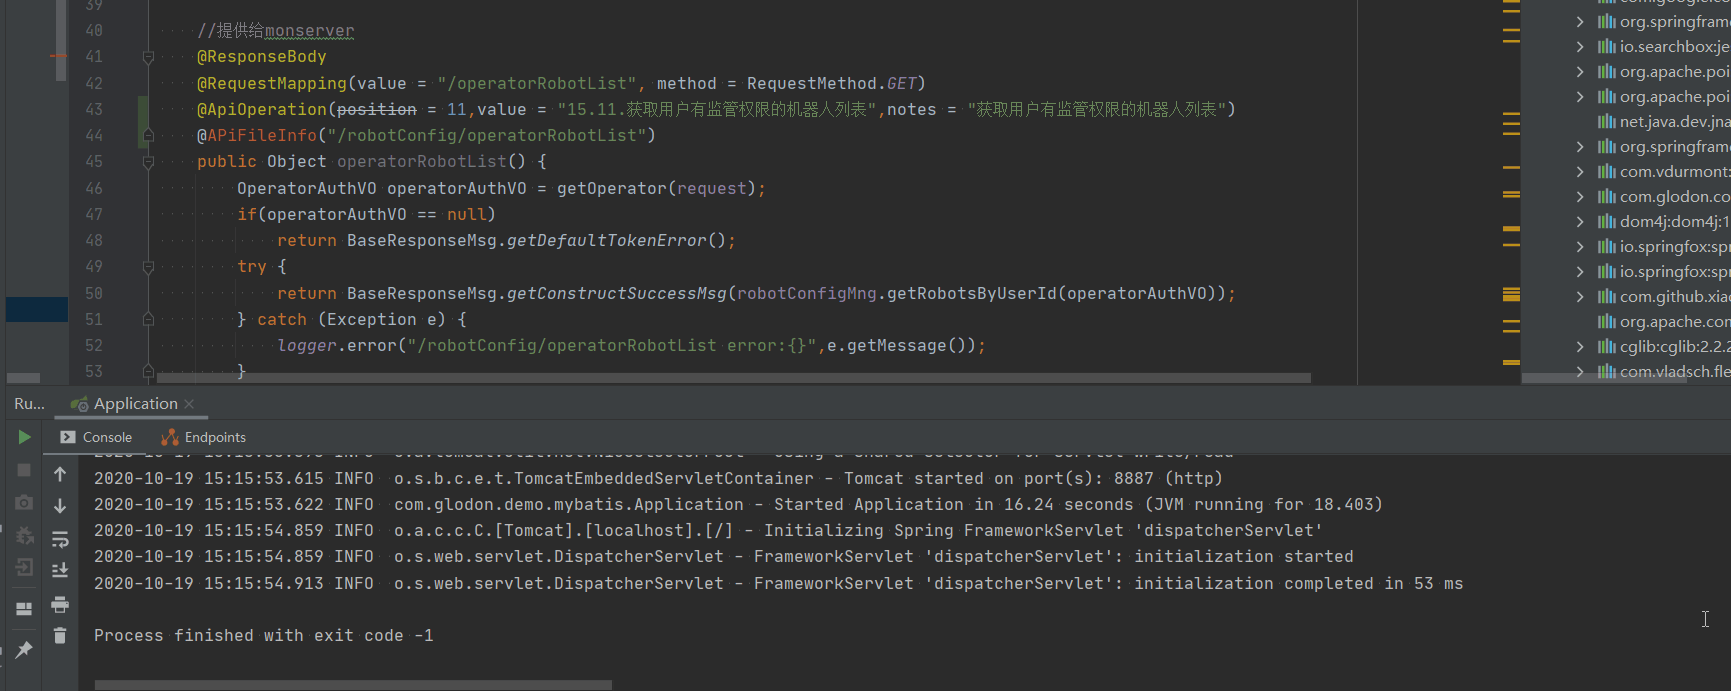Click log line 'Tomcat started on port(s): 8887'
Image resolution: width=1731 pixels, height=691 pixels.
[658, 479]
